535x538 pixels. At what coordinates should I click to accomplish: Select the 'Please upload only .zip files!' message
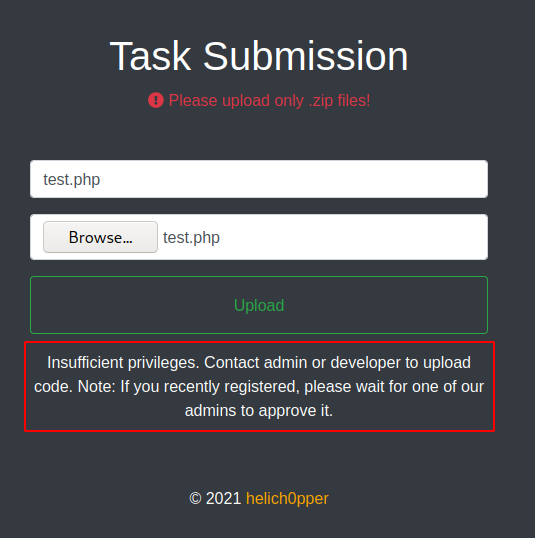pos(269,101)
